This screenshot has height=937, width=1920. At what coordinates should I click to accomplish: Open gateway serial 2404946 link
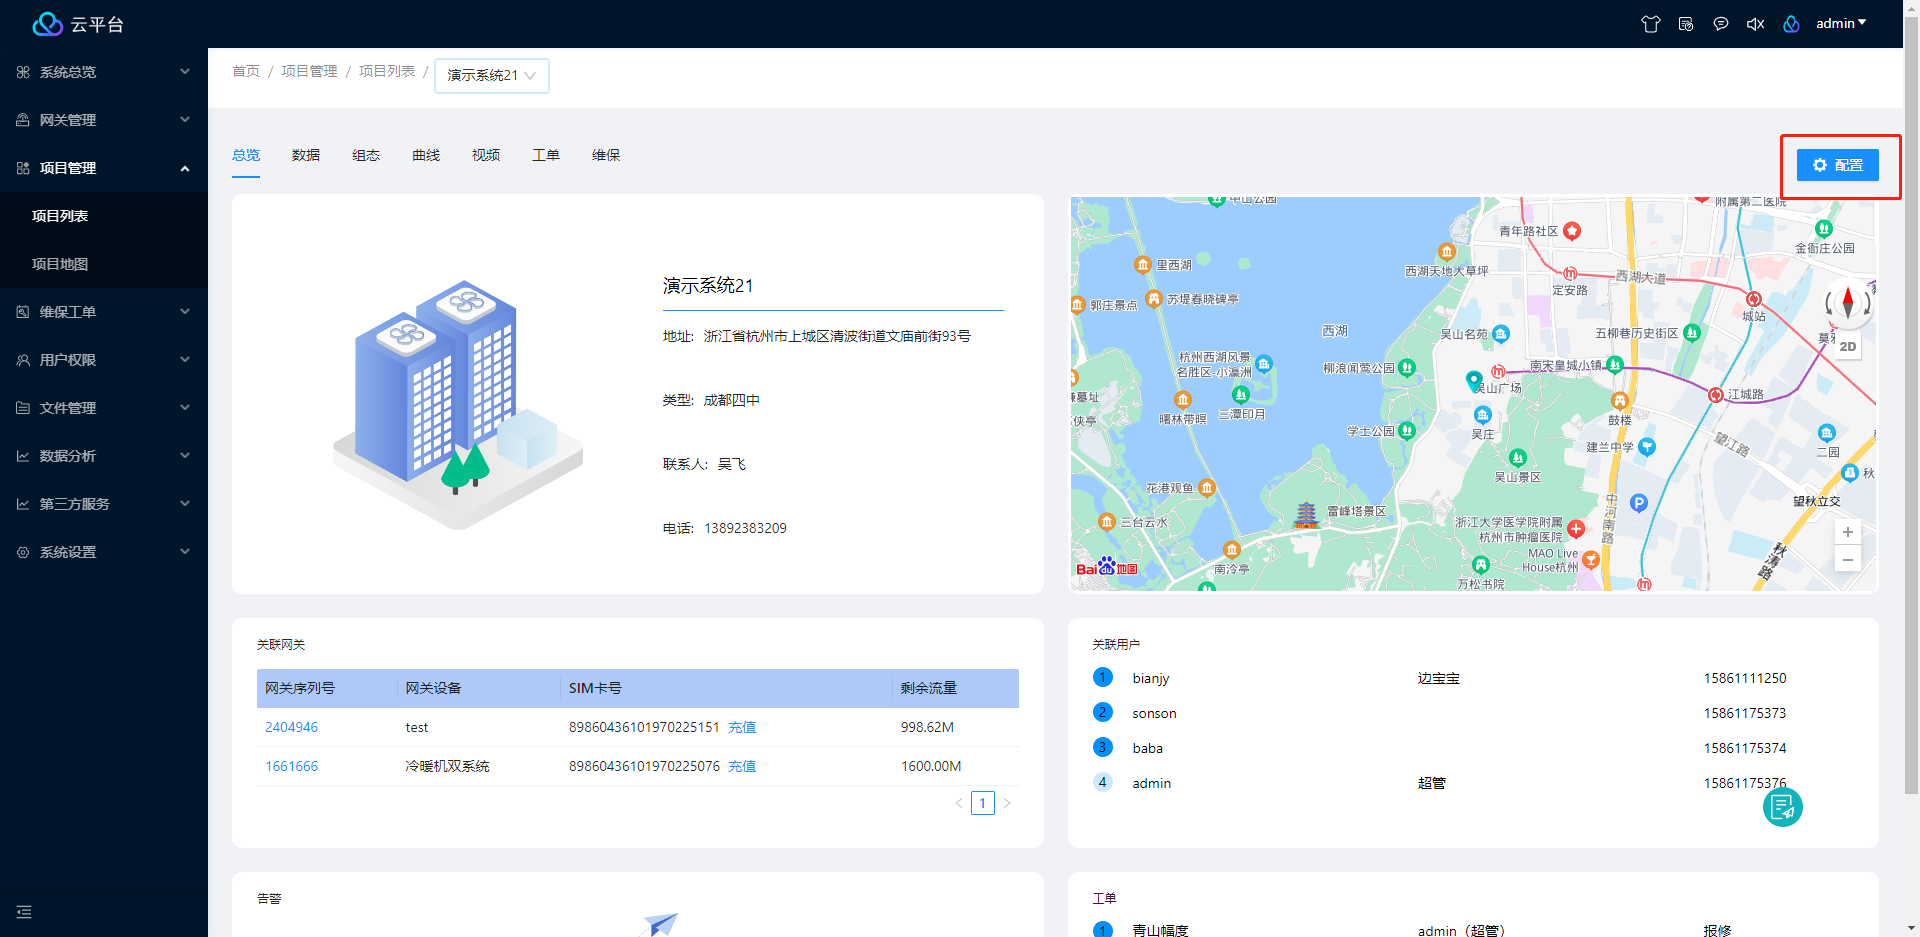click(291, 727)
